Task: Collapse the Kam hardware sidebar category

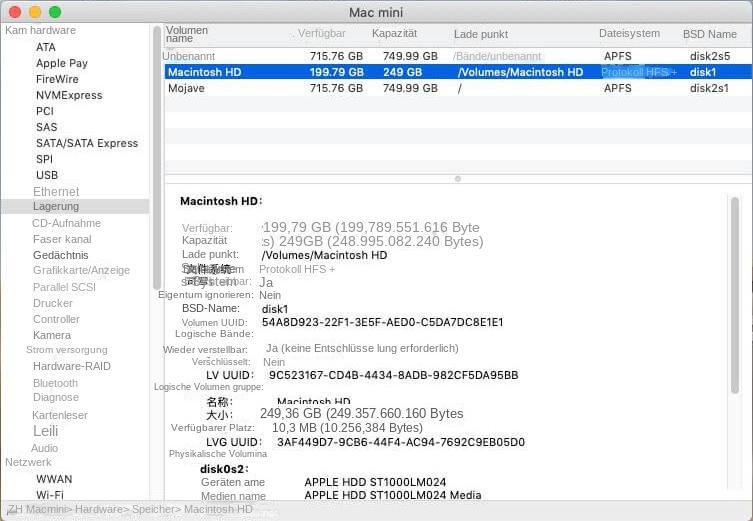Action: (x=40, y=31)
